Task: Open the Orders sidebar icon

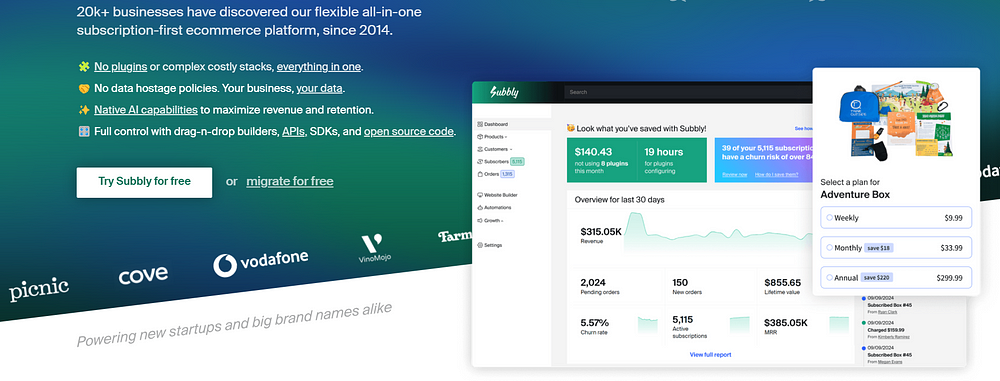Action: pyautogui.click(x=480, y=174)
